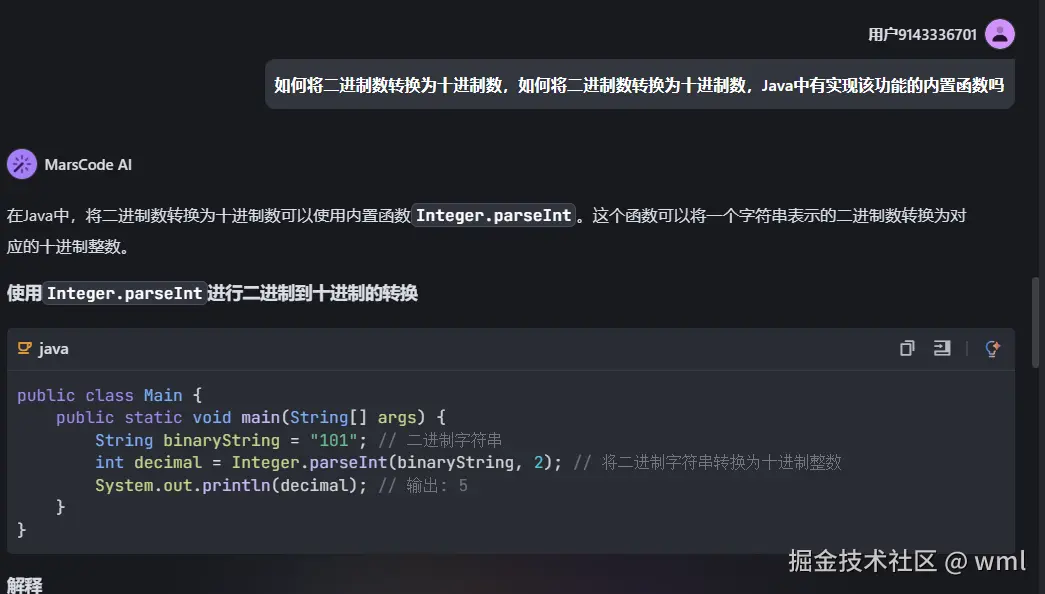Screen dimensions: 1045x594
Task: Click the MarsCode AI logo icon
Action: [22, 164]
